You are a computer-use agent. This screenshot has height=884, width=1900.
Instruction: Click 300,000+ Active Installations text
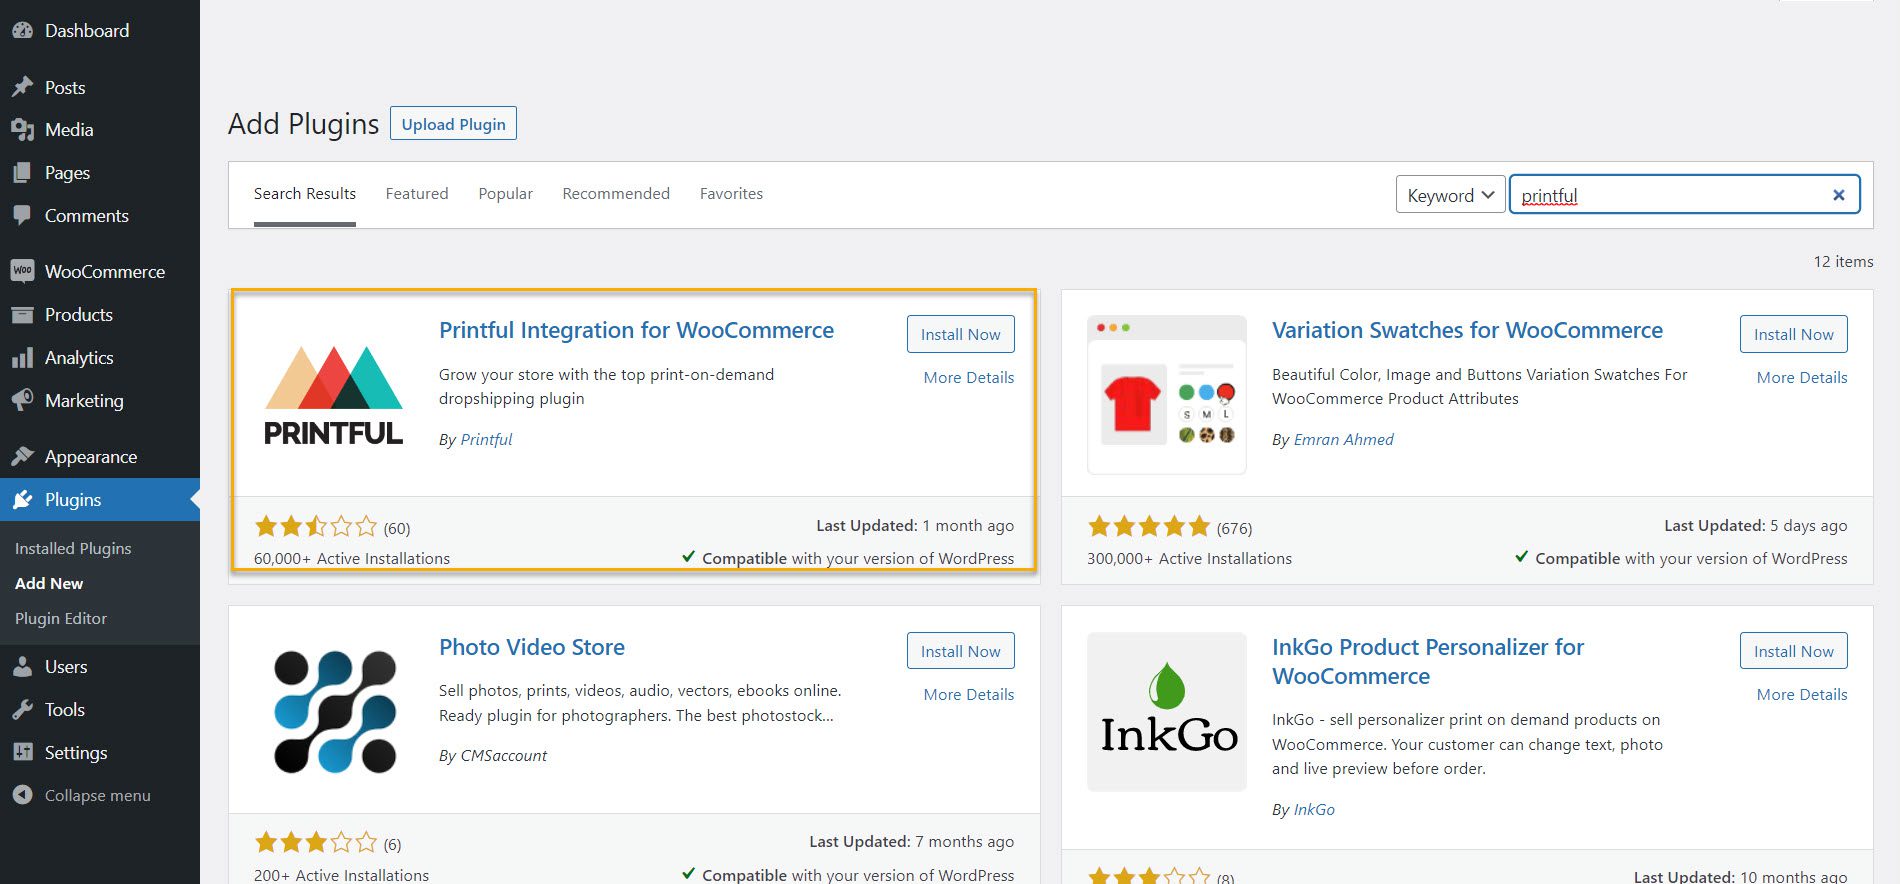[x=1189, y=558]
